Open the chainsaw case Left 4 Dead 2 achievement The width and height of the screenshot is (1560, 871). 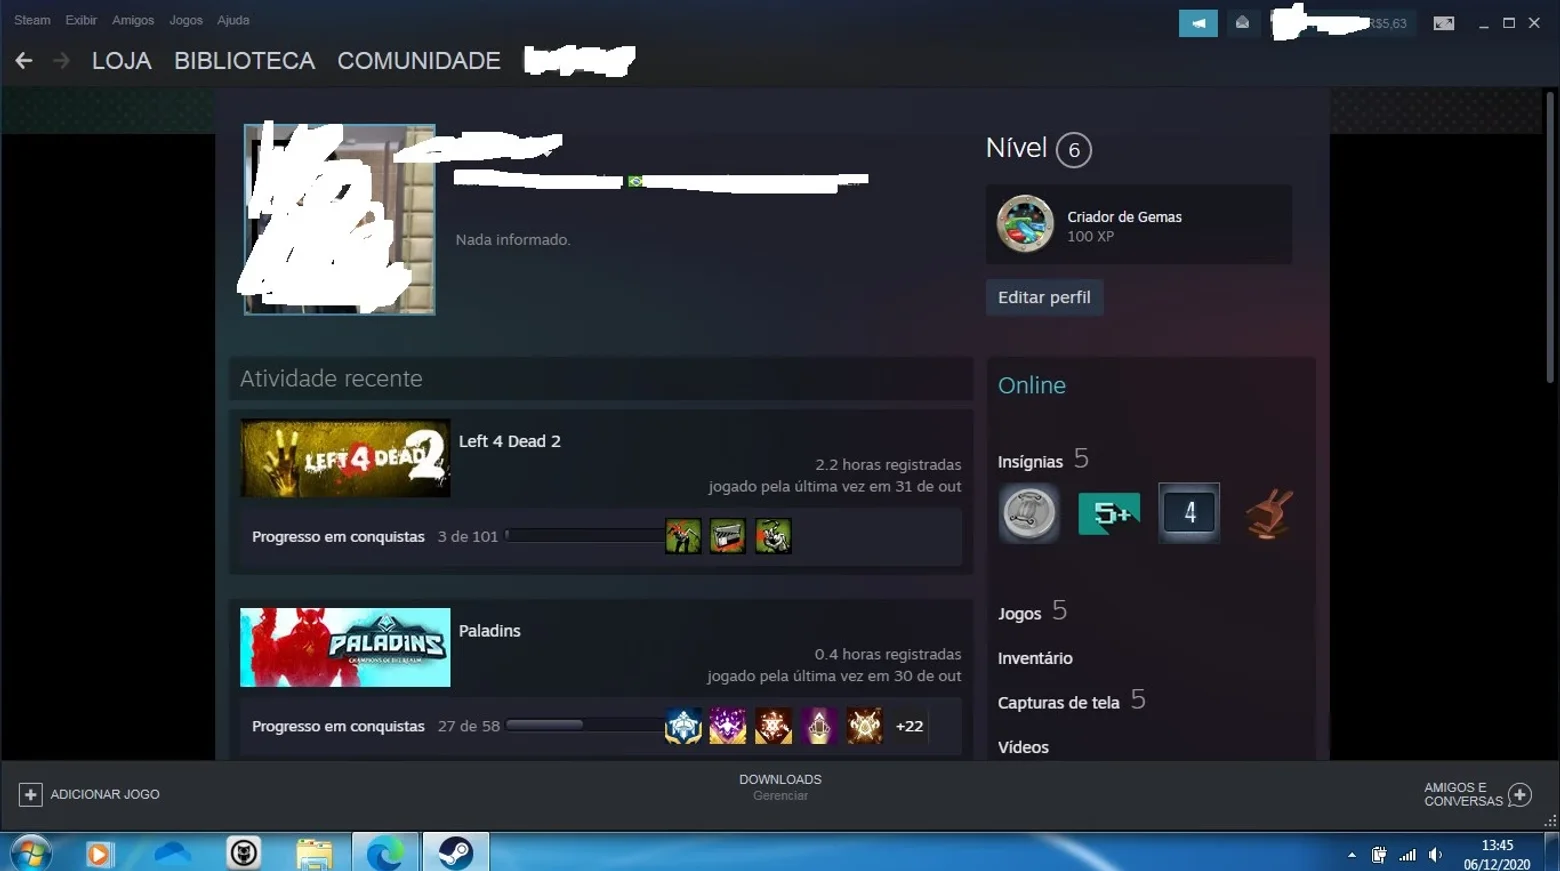pyautogui.click(x=728, y=536)
